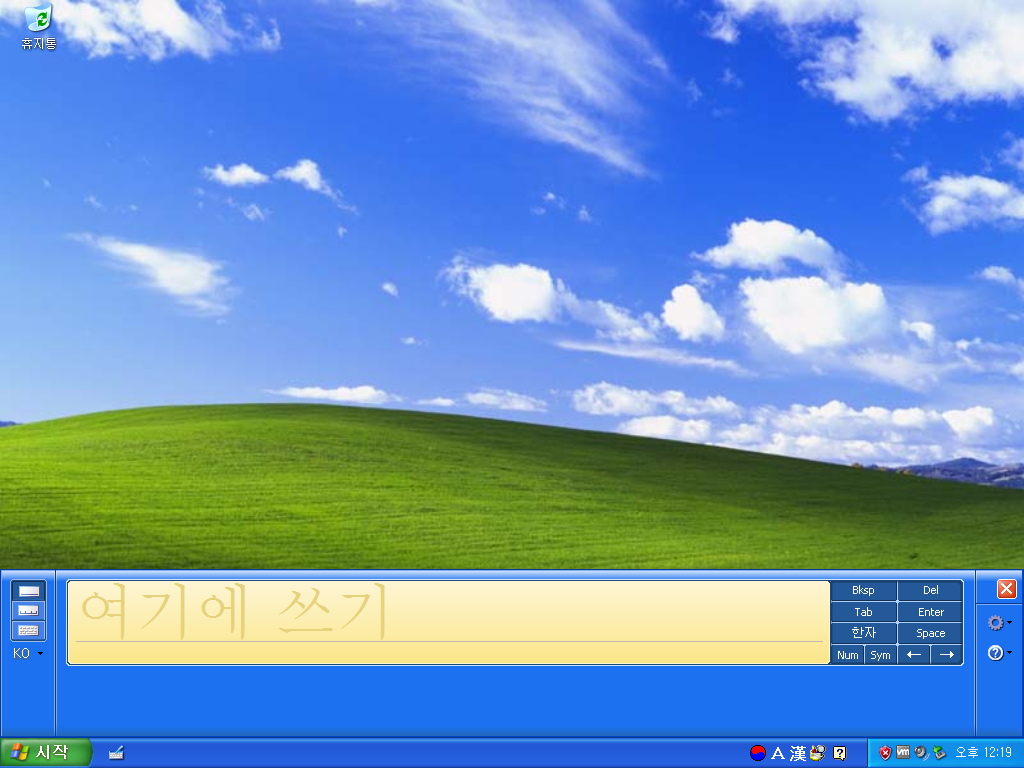1024x768 pixels.
Task: Switch to the character pad mode
Action: pyautogui.click(x=28, y=611)
